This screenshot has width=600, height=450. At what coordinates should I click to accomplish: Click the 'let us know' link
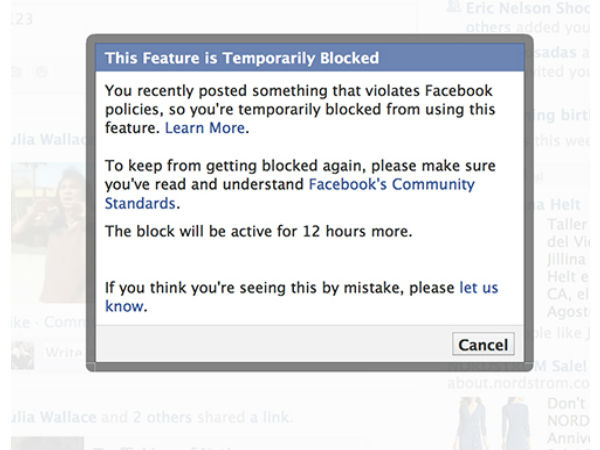(478, 288)
